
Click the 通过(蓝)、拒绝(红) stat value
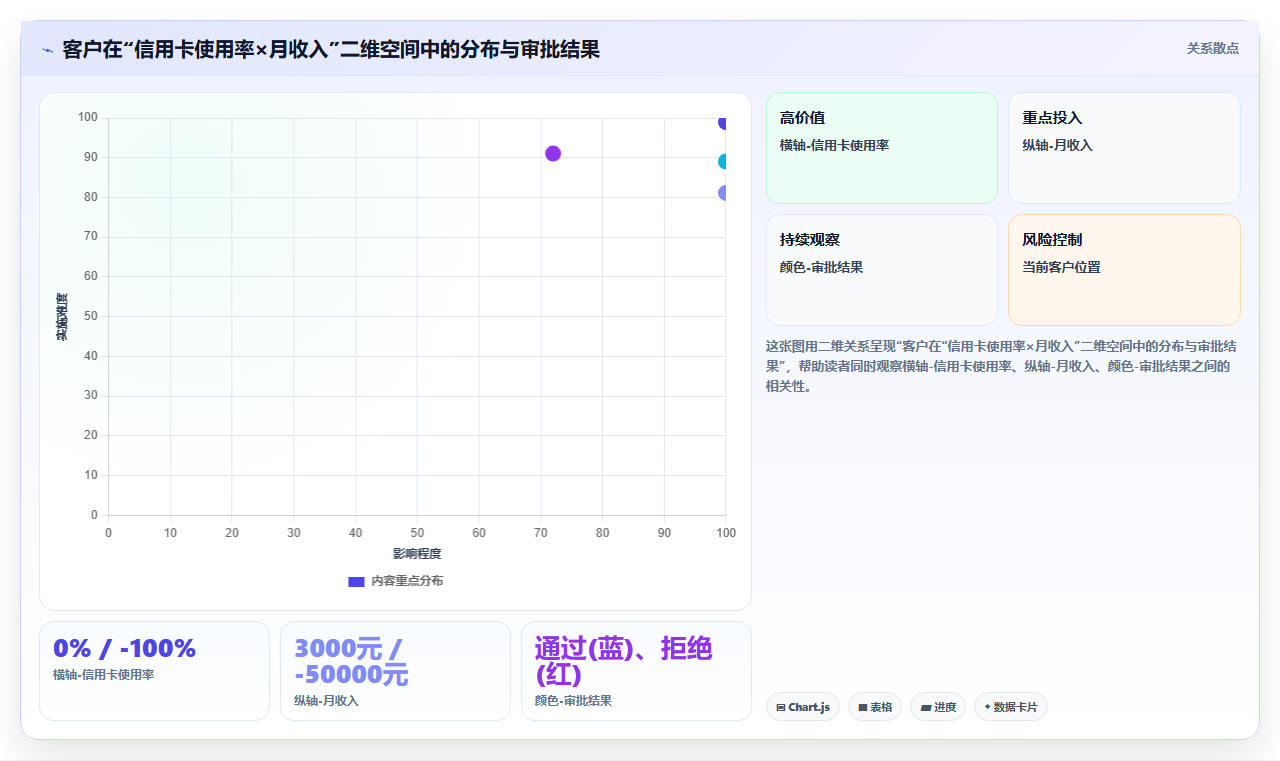coord(624,661)
